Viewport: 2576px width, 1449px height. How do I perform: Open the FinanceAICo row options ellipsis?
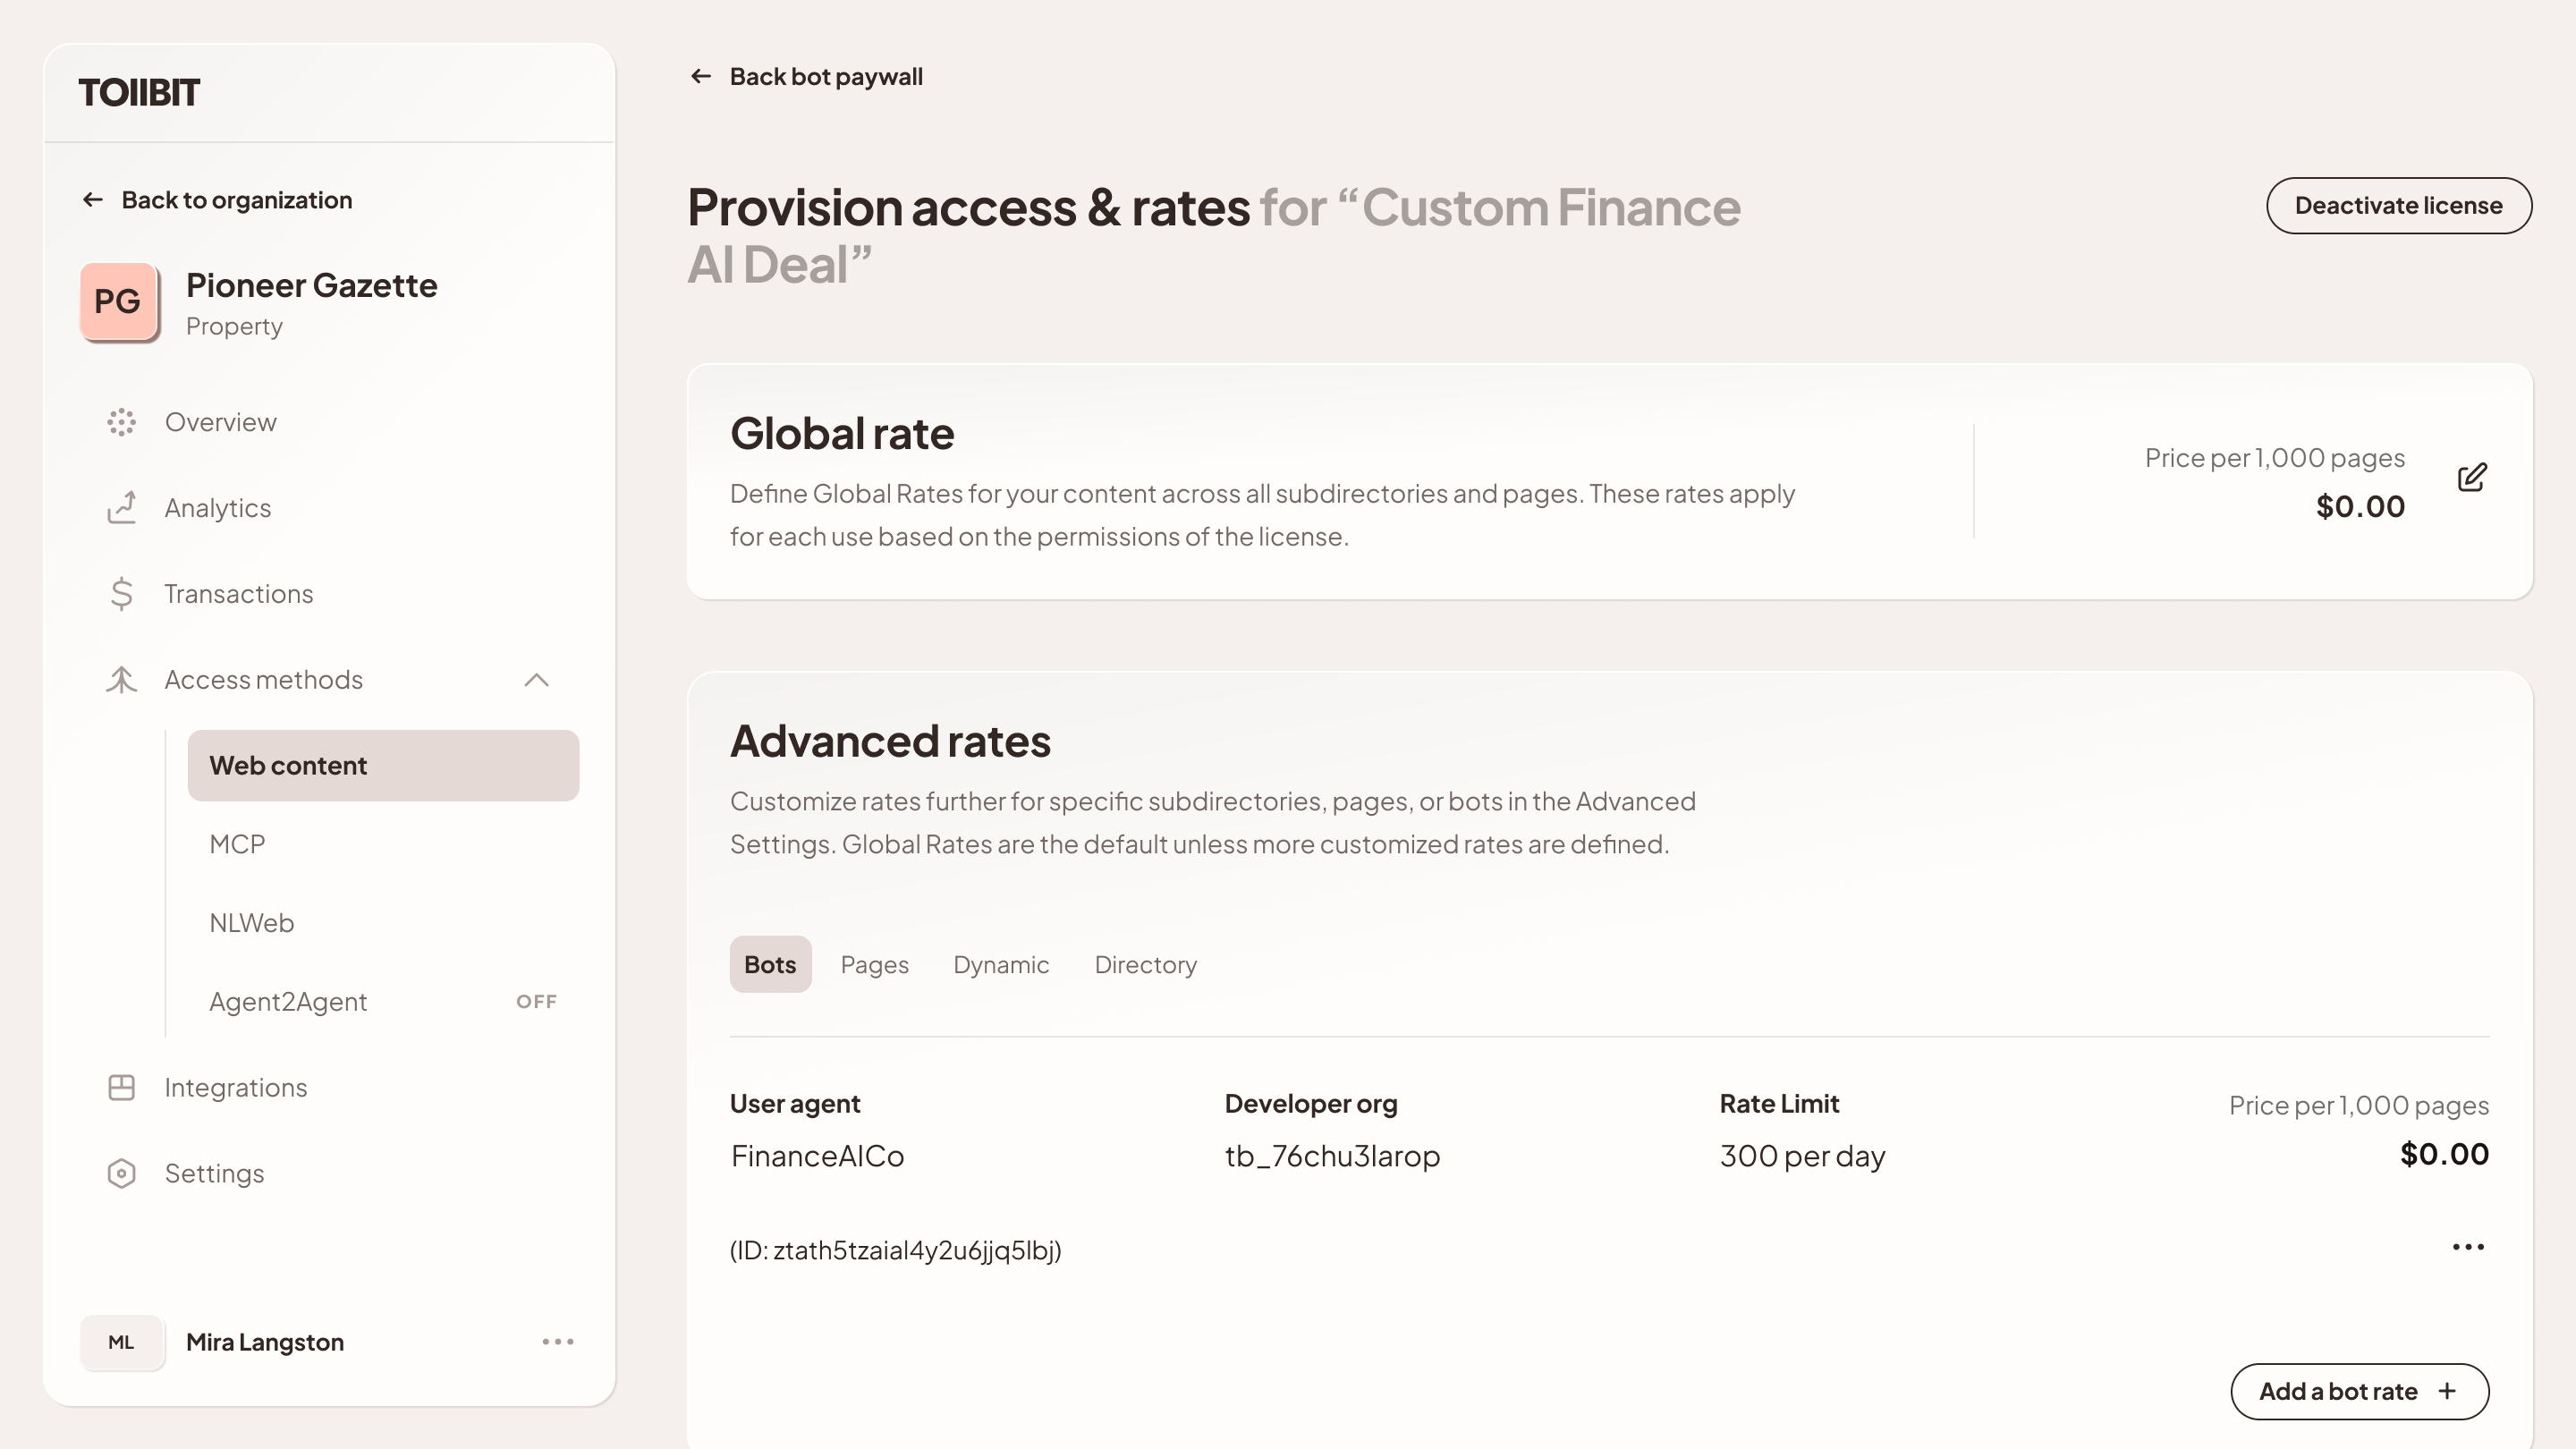2467,1246
